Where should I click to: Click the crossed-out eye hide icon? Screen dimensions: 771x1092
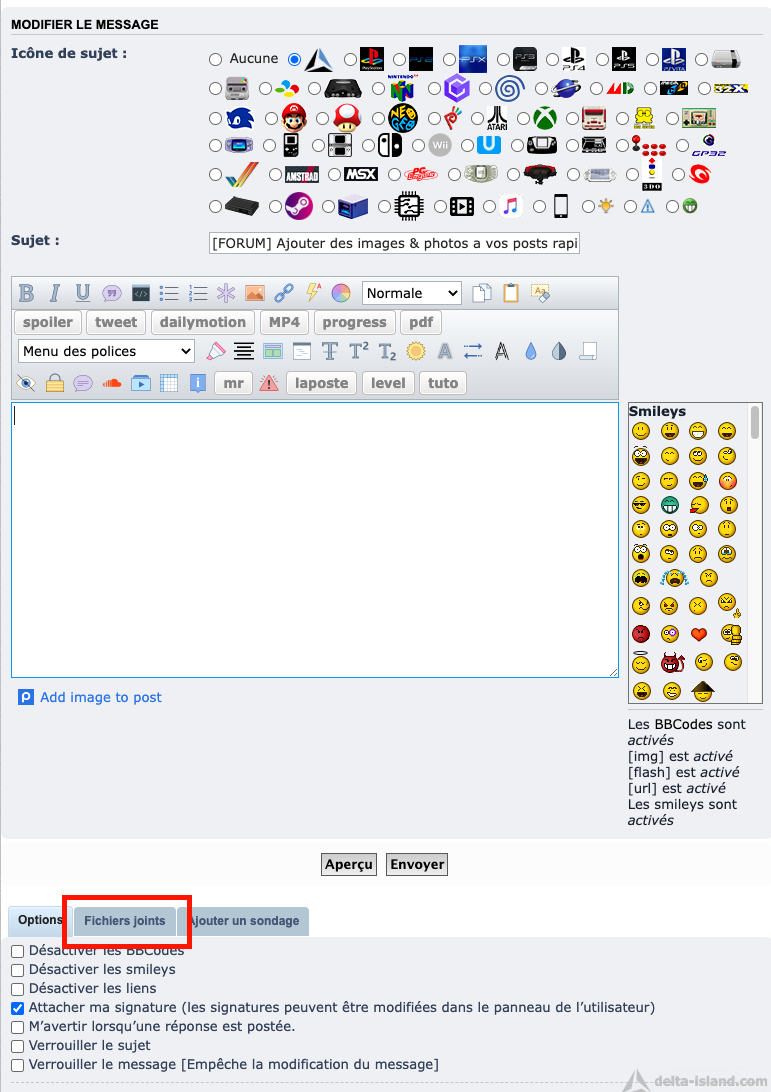coord(26,383)
